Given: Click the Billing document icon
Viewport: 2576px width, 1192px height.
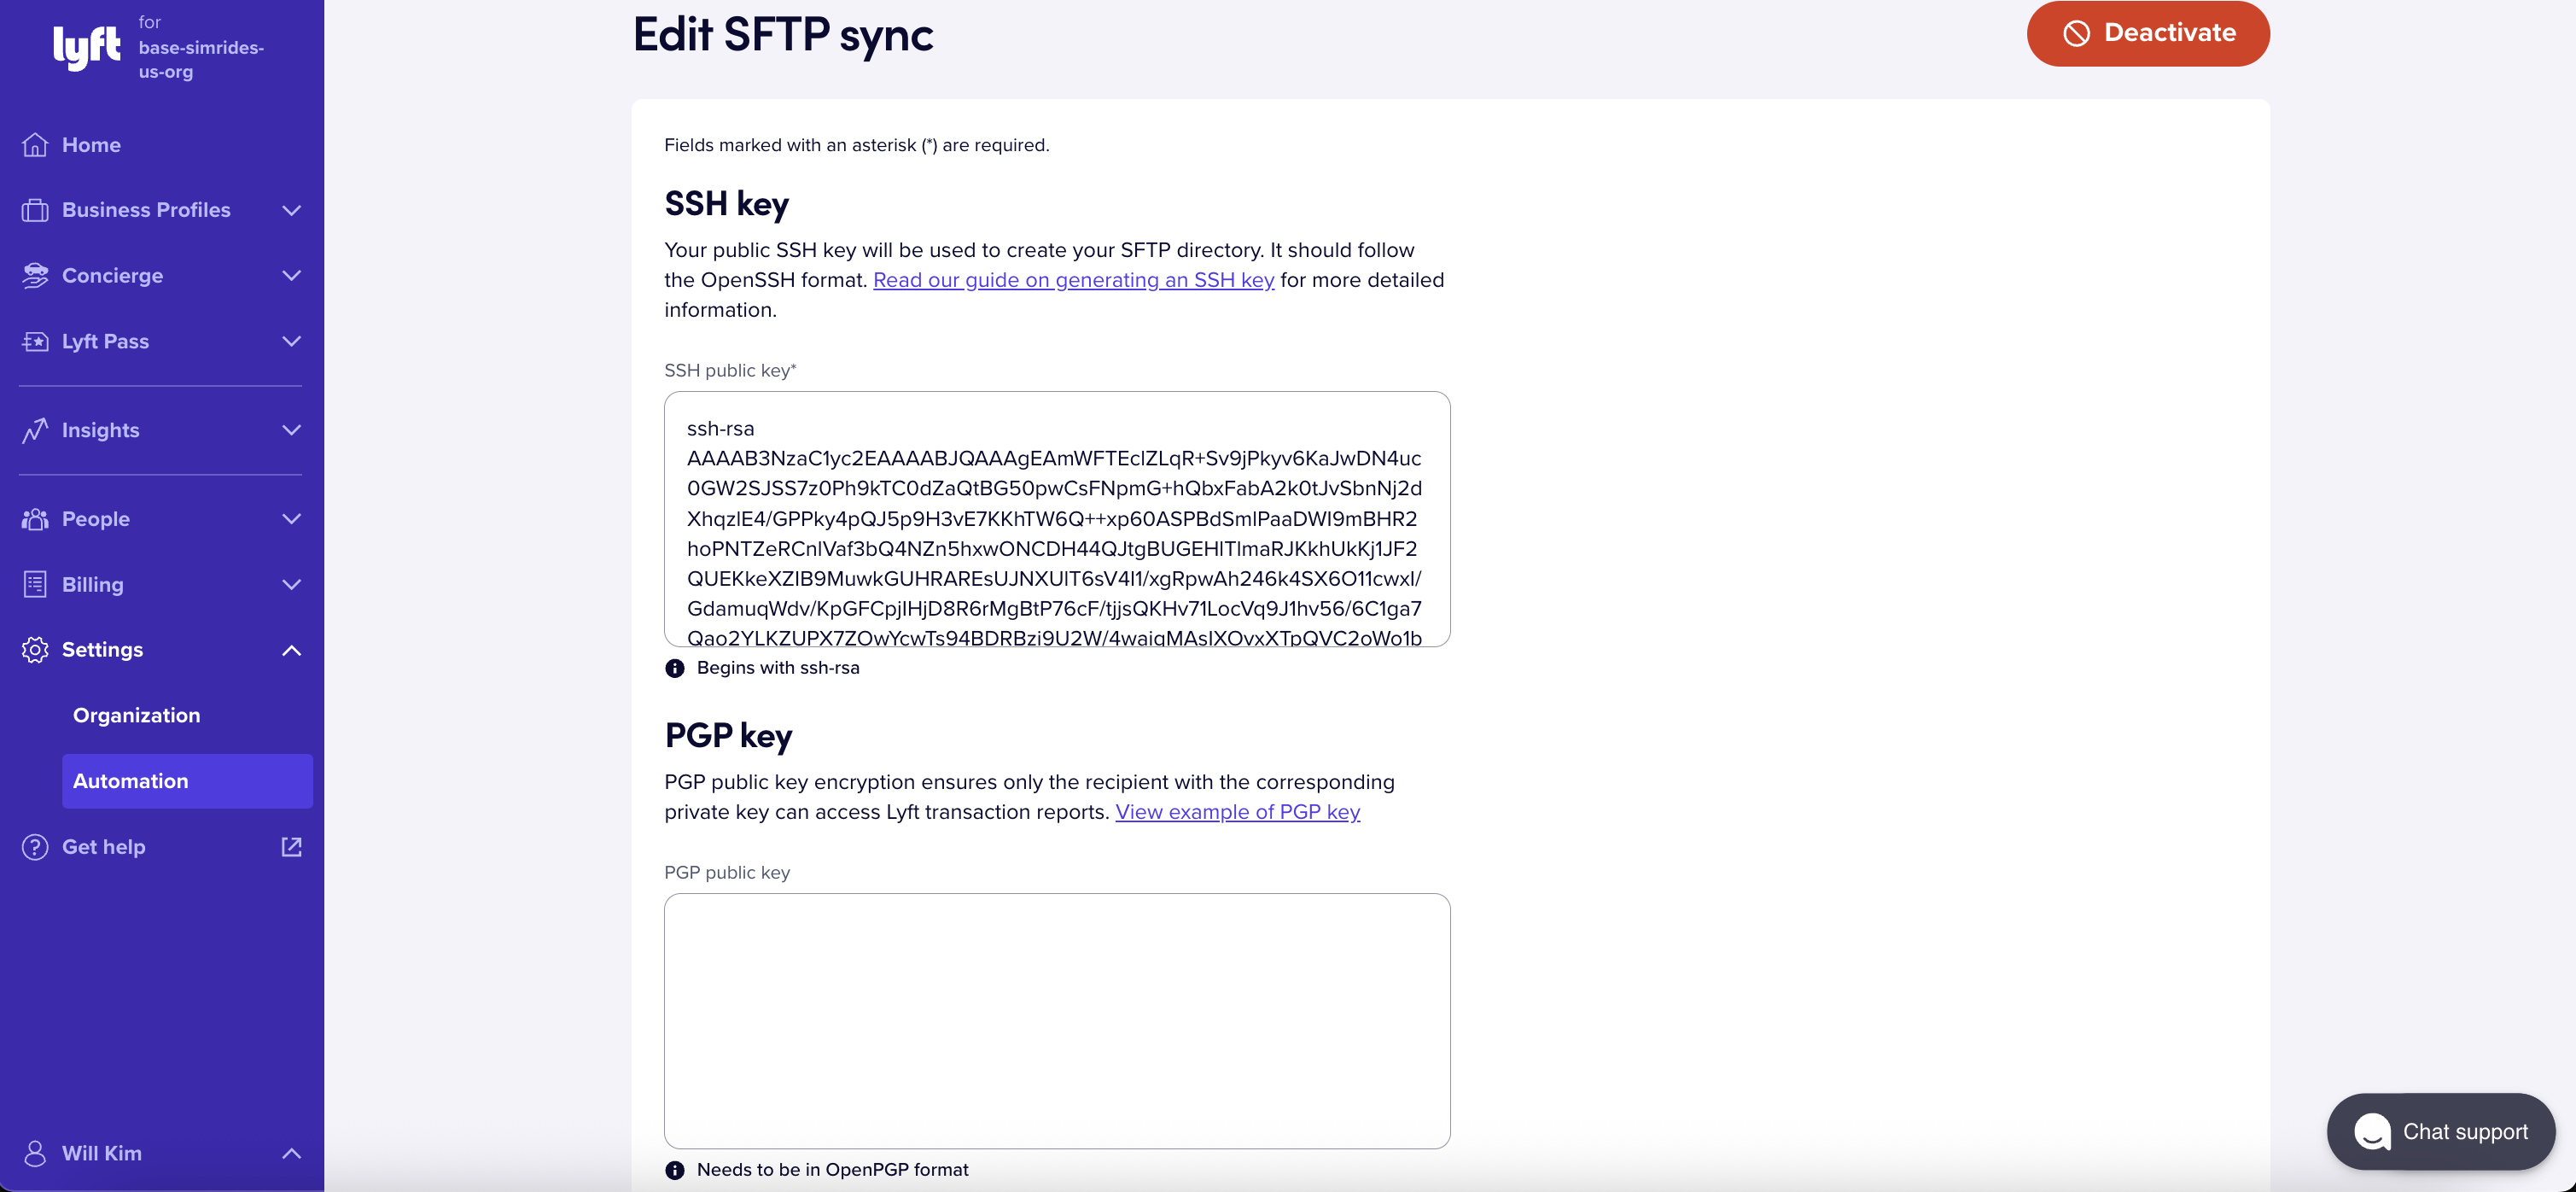Looking at the screenshot, I should [35, 585].
